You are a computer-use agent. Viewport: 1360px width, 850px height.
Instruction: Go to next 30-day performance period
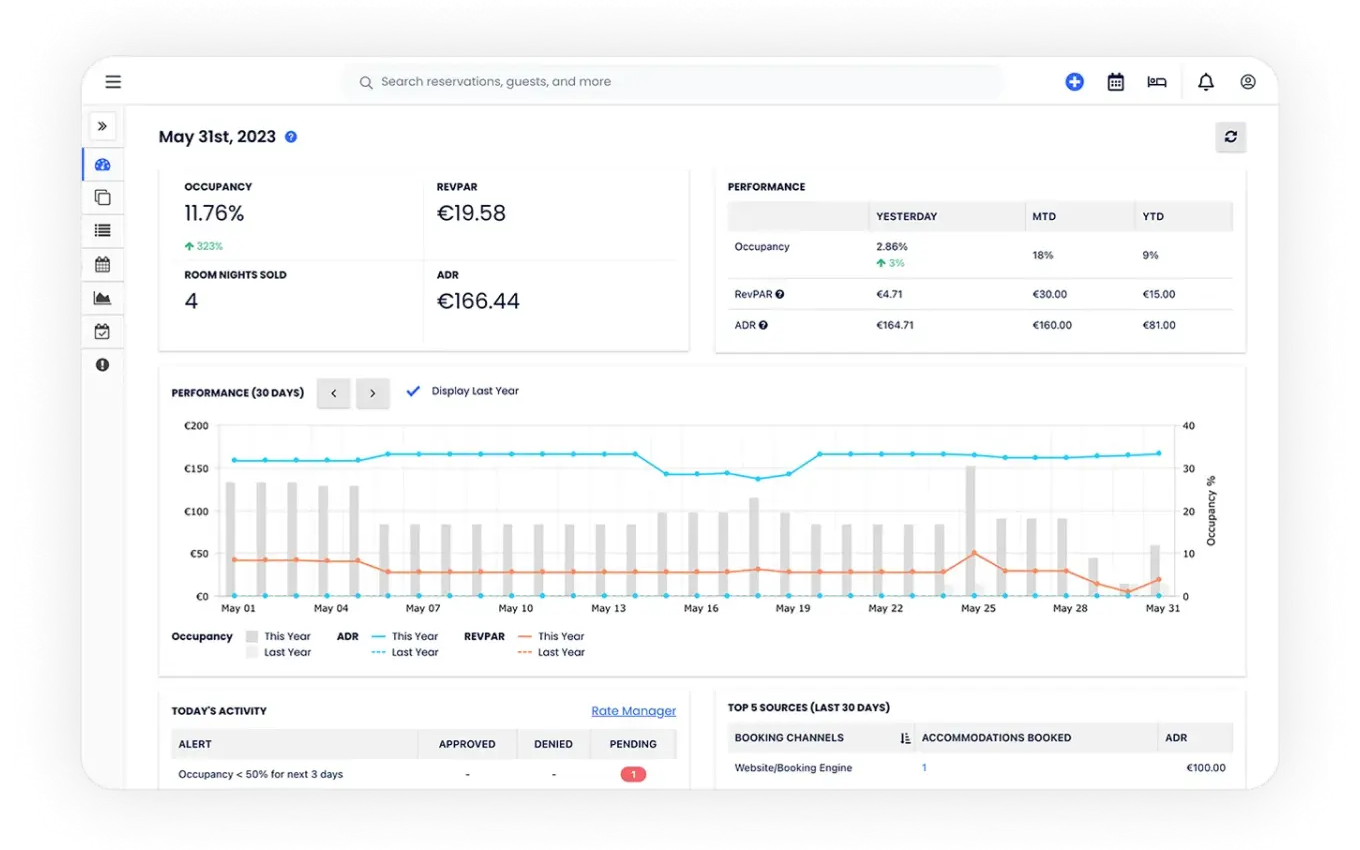(x=373, y=393)
